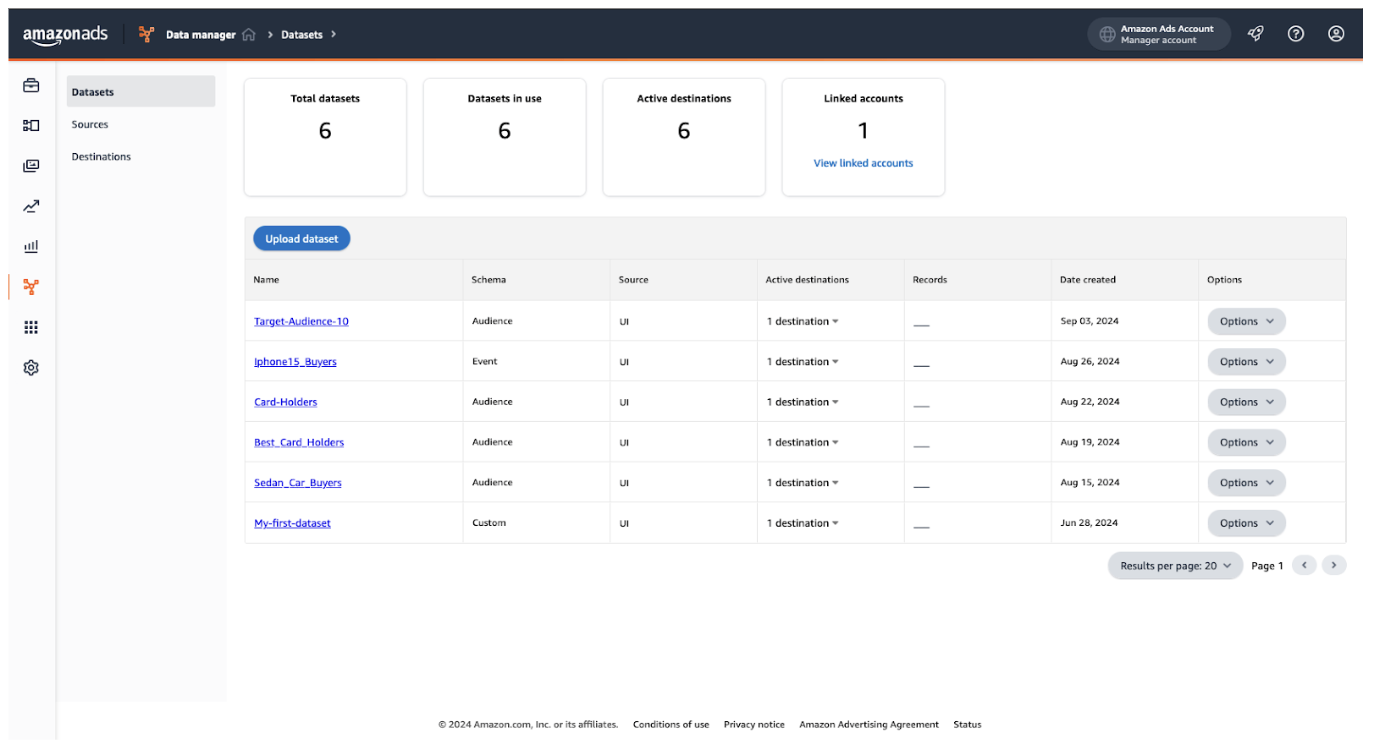Open the Amazon Ads Account selector
Screen dimensions: 1386x746
1159,34
